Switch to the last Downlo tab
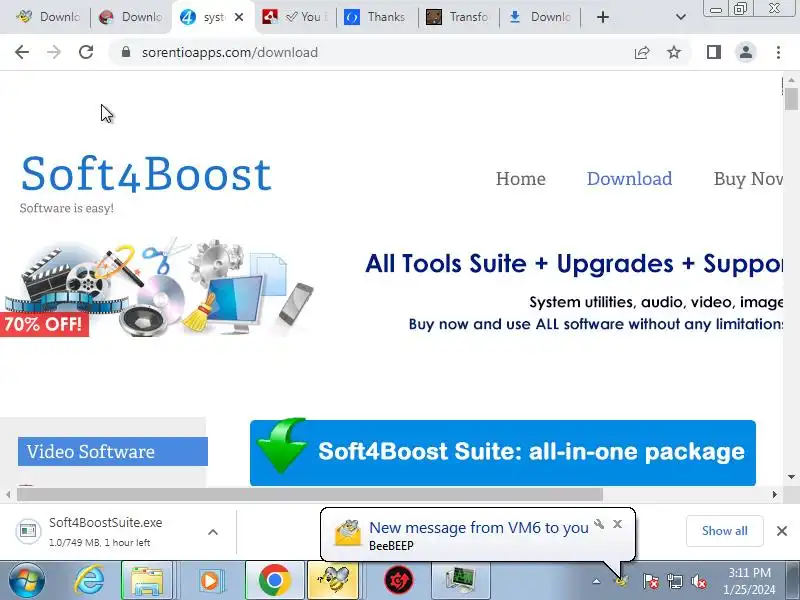800x600 pixels. pos(540,17)
